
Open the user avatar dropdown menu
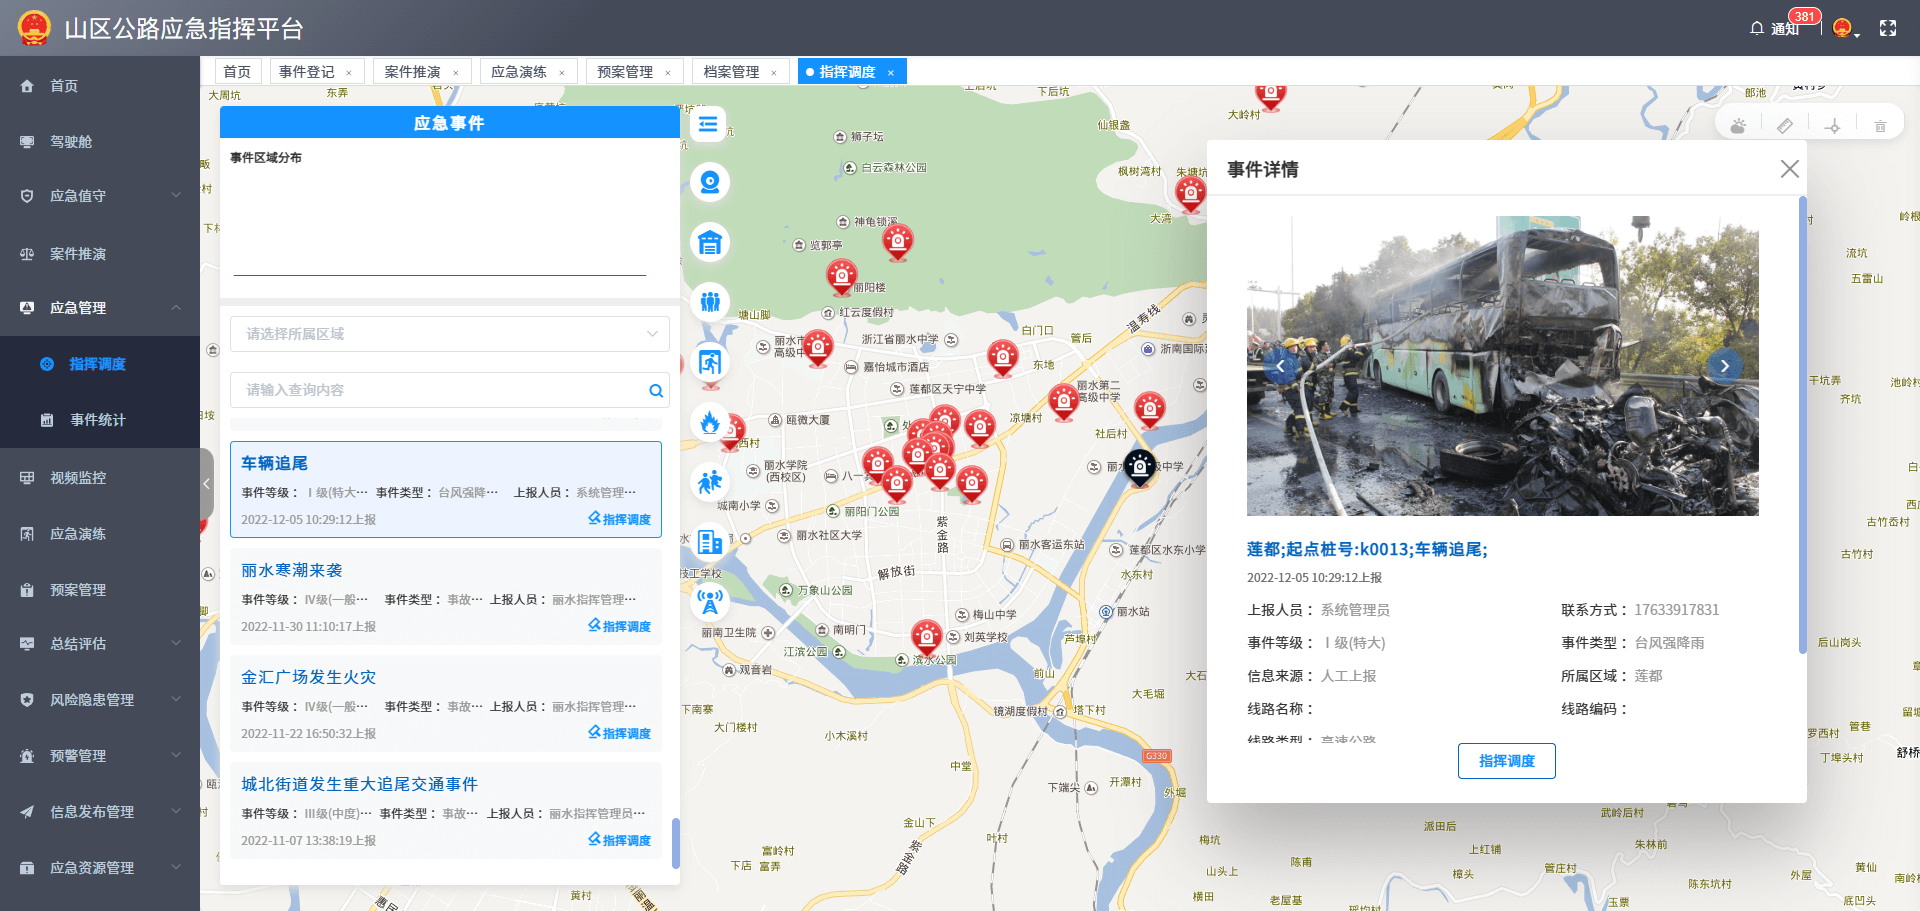1846,29
